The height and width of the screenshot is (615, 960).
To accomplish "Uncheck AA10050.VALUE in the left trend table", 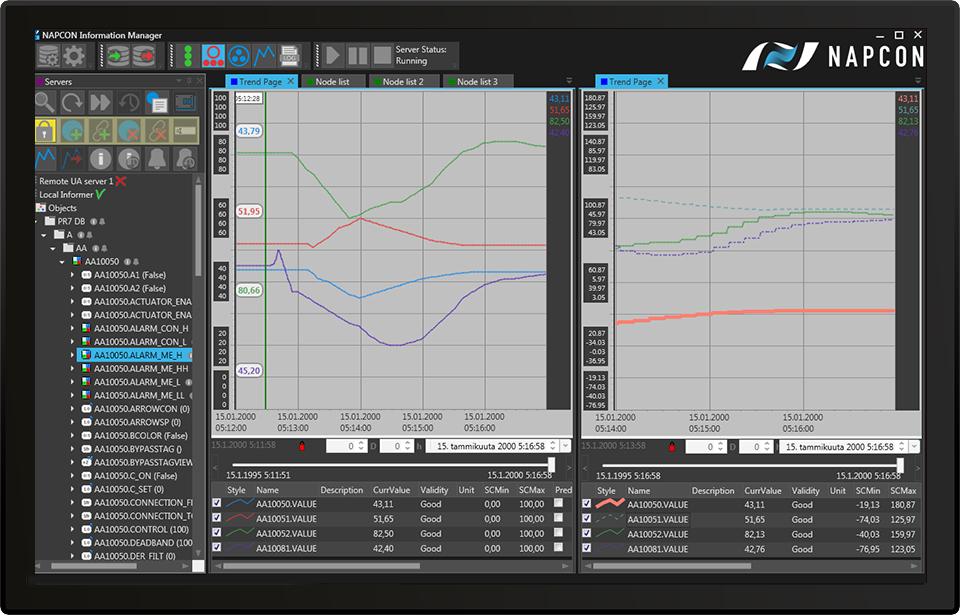I will click(x=217, y=504).
